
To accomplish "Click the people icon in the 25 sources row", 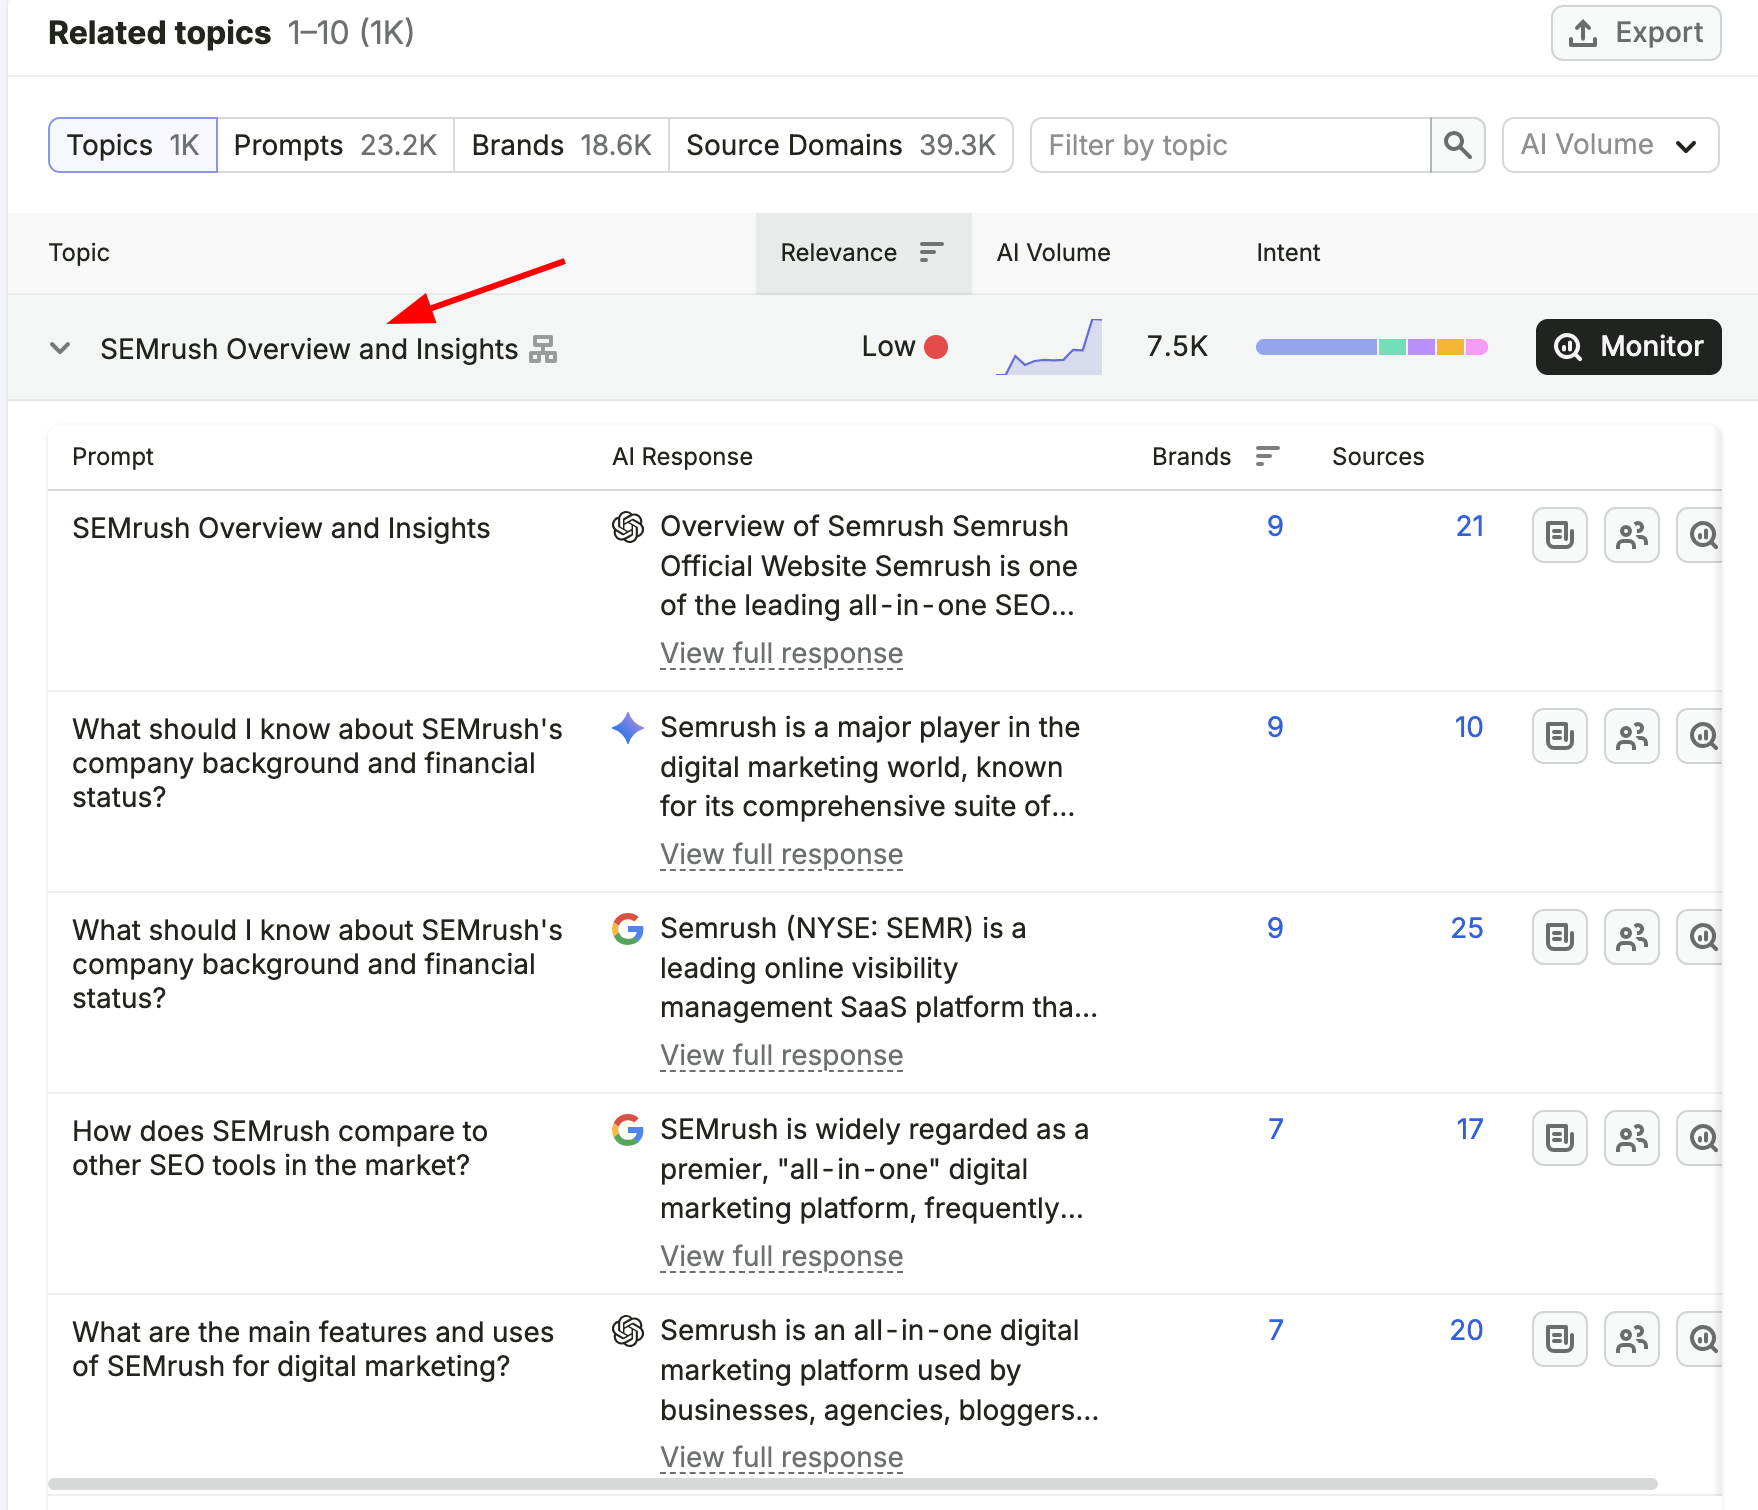I will pyautogui.click(x=1632, y=937).
